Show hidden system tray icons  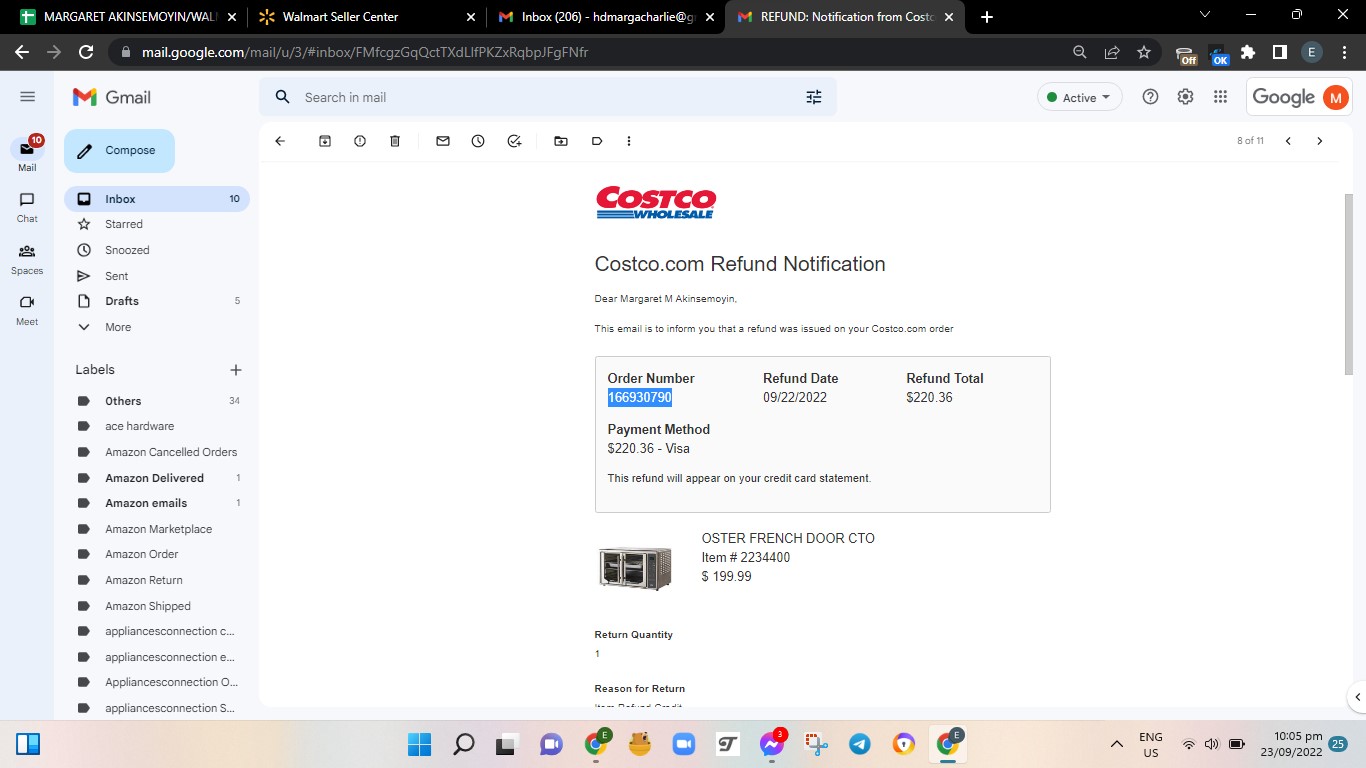(x=1117, y=744)
